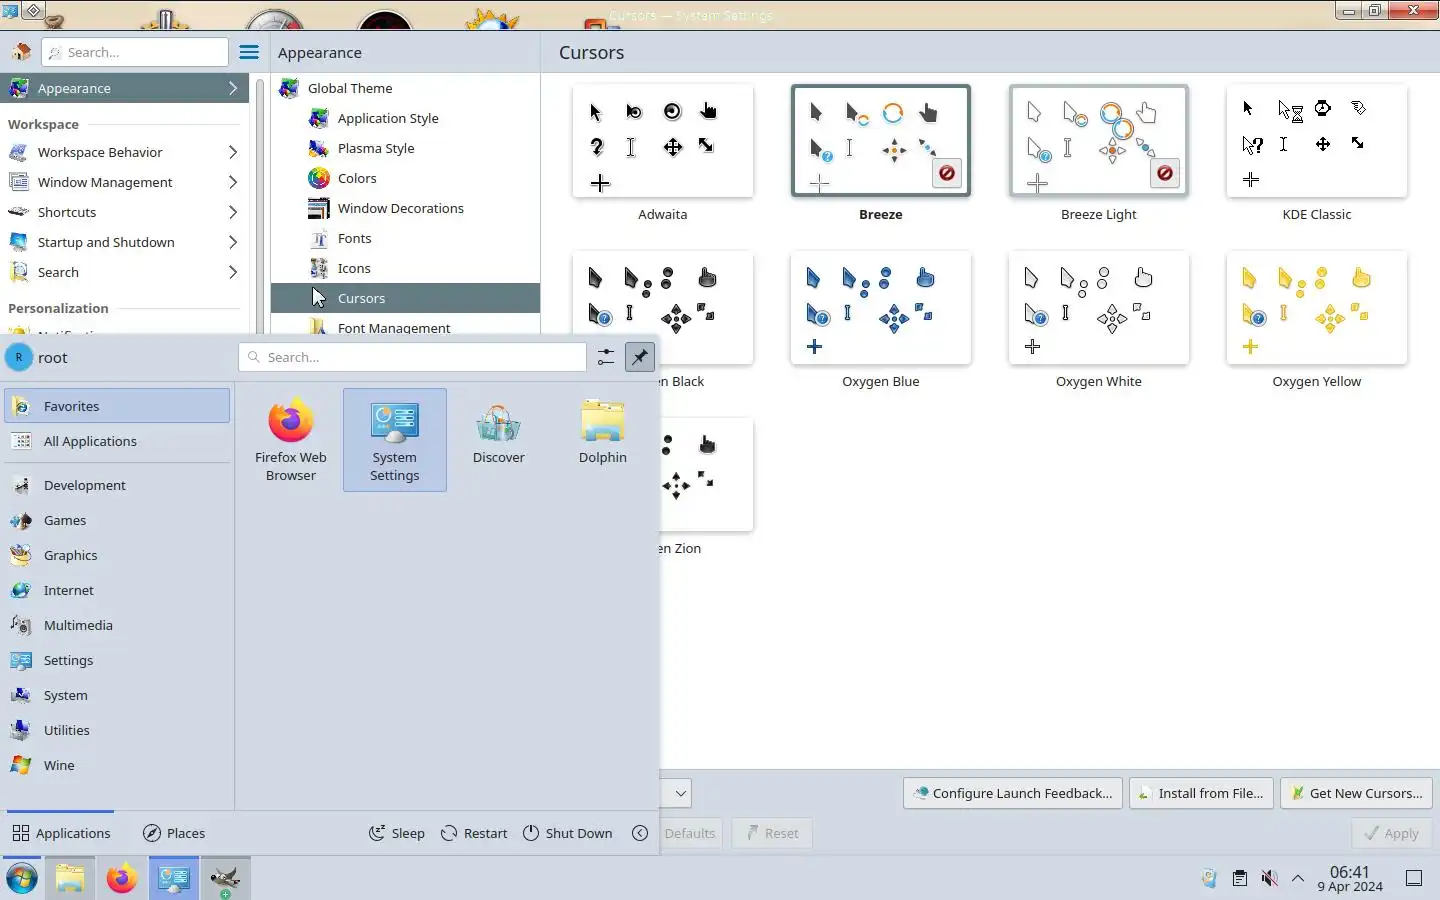
Task: Click the launcher search field
Action: point(413,357)
